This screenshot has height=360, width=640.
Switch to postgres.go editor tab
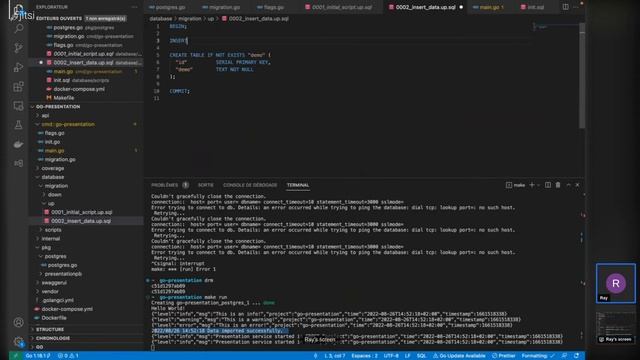click(167, 7)
